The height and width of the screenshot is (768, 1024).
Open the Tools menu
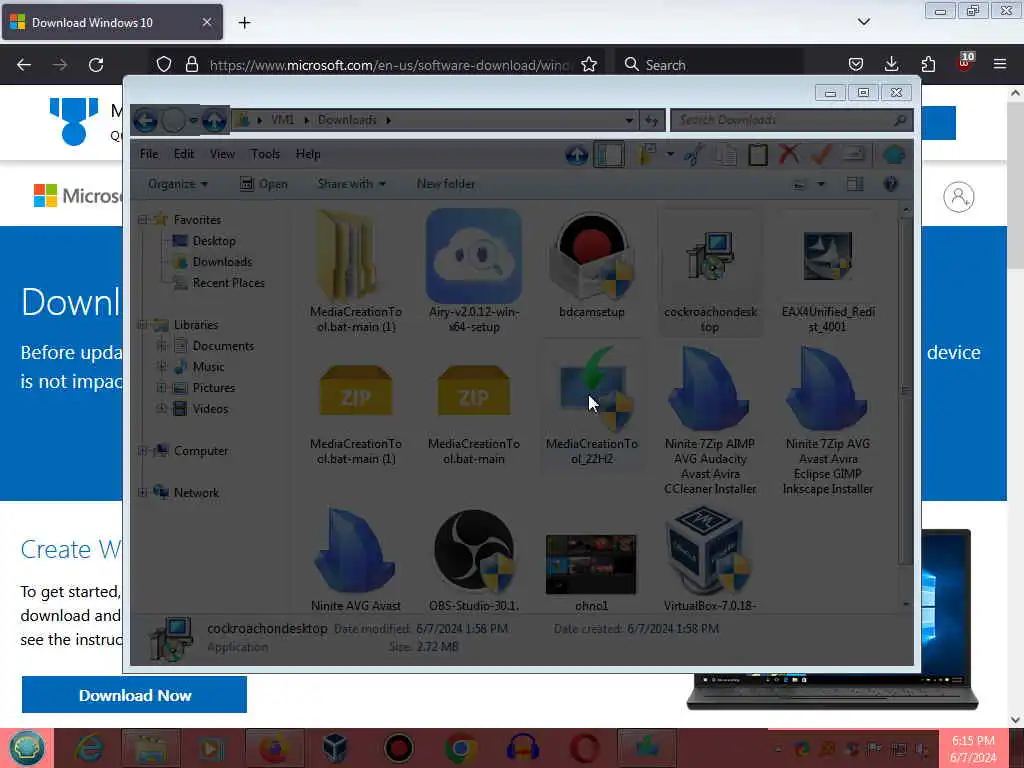click(x=265, y=154)
